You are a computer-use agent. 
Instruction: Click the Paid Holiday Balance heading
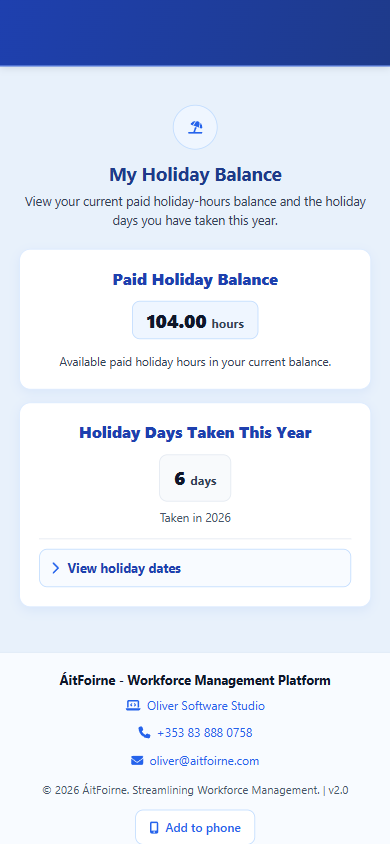(195, 280)
